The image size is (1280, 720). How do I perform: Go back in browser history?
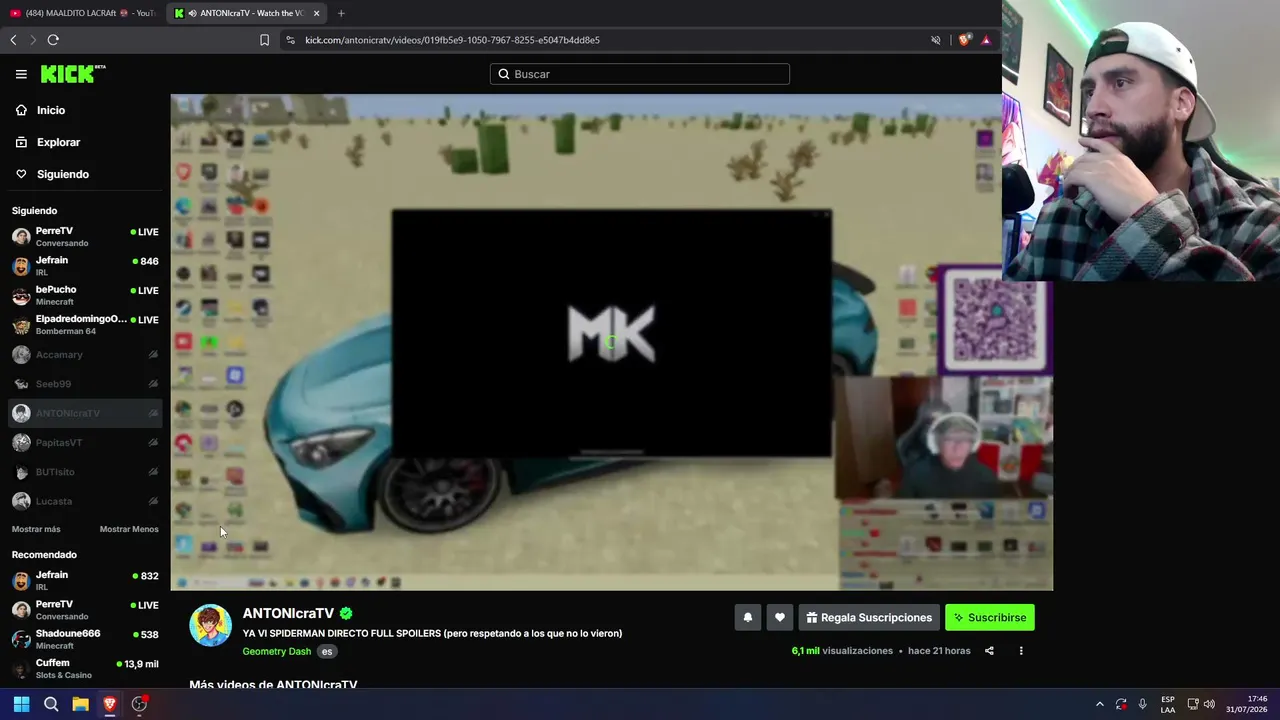pyautogui.click(x=13, y=40)
